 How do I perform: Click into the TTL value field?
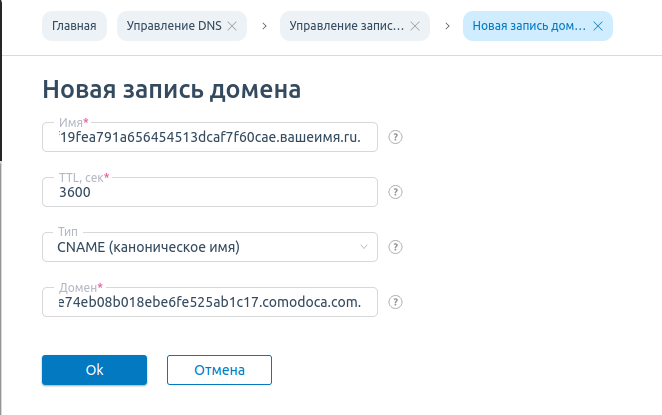210,192
